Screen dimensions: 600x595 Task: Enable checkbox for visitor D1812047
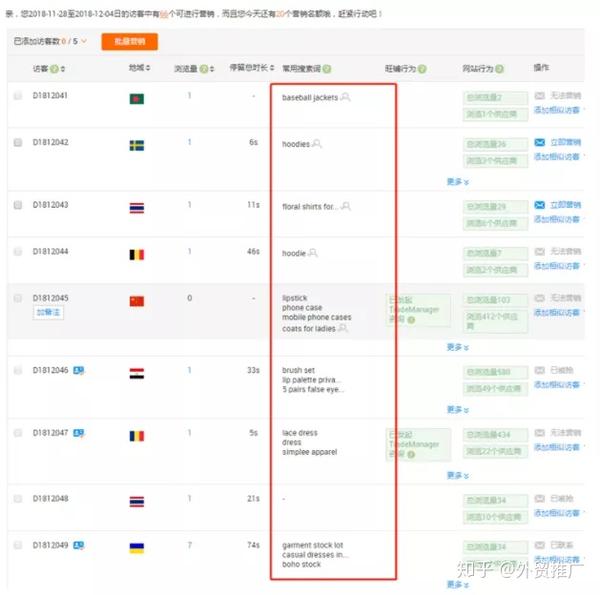tap(18, 433)
